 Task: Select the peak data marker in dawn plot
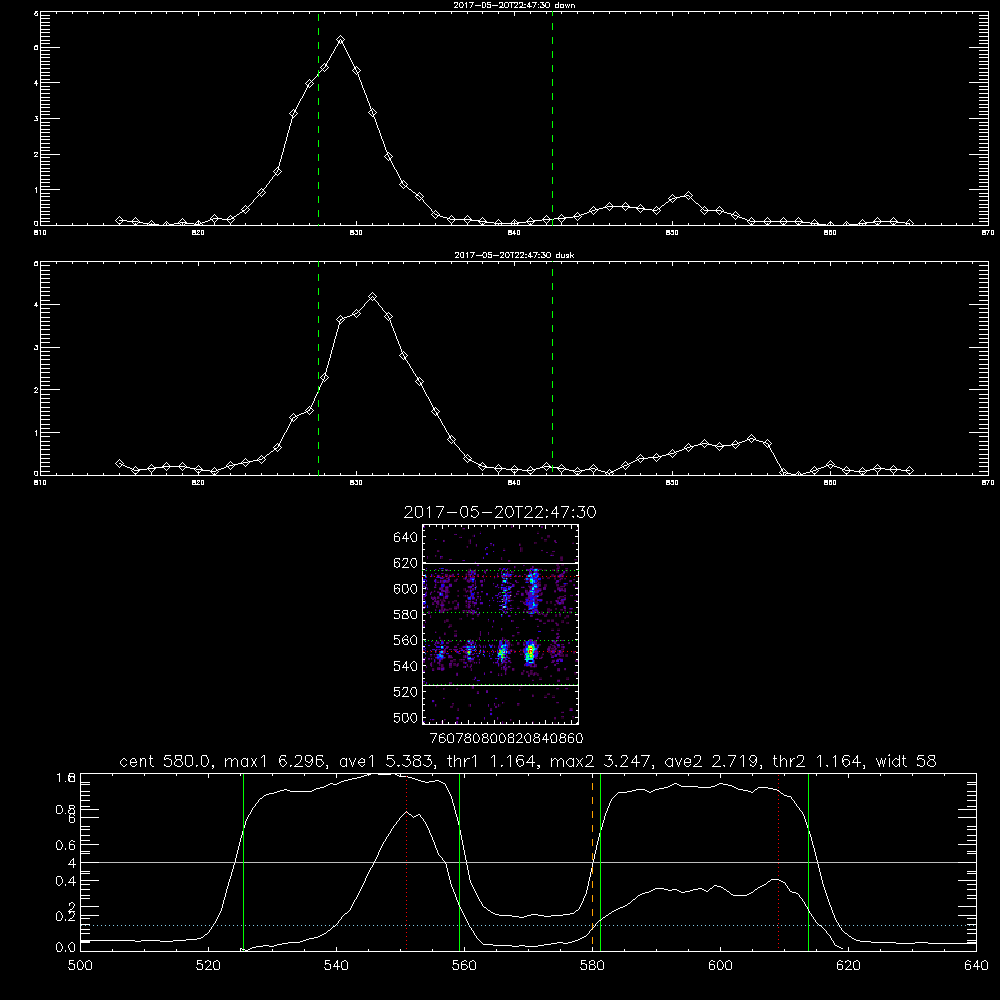pos(341,40)
